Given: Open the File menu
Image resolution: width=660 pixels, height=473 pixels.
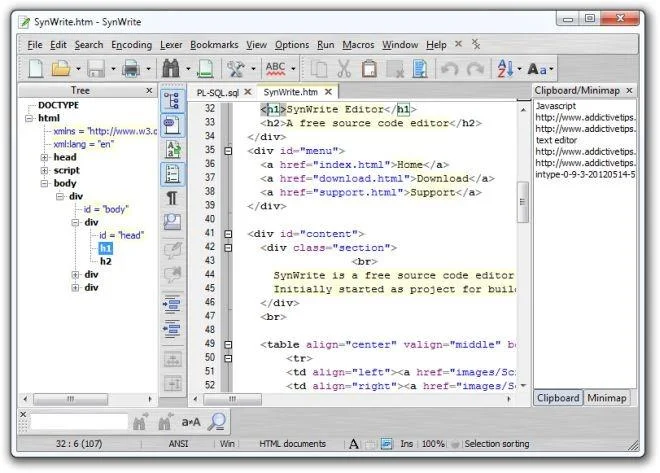Looking at the screenshot, I should [35, 45].
